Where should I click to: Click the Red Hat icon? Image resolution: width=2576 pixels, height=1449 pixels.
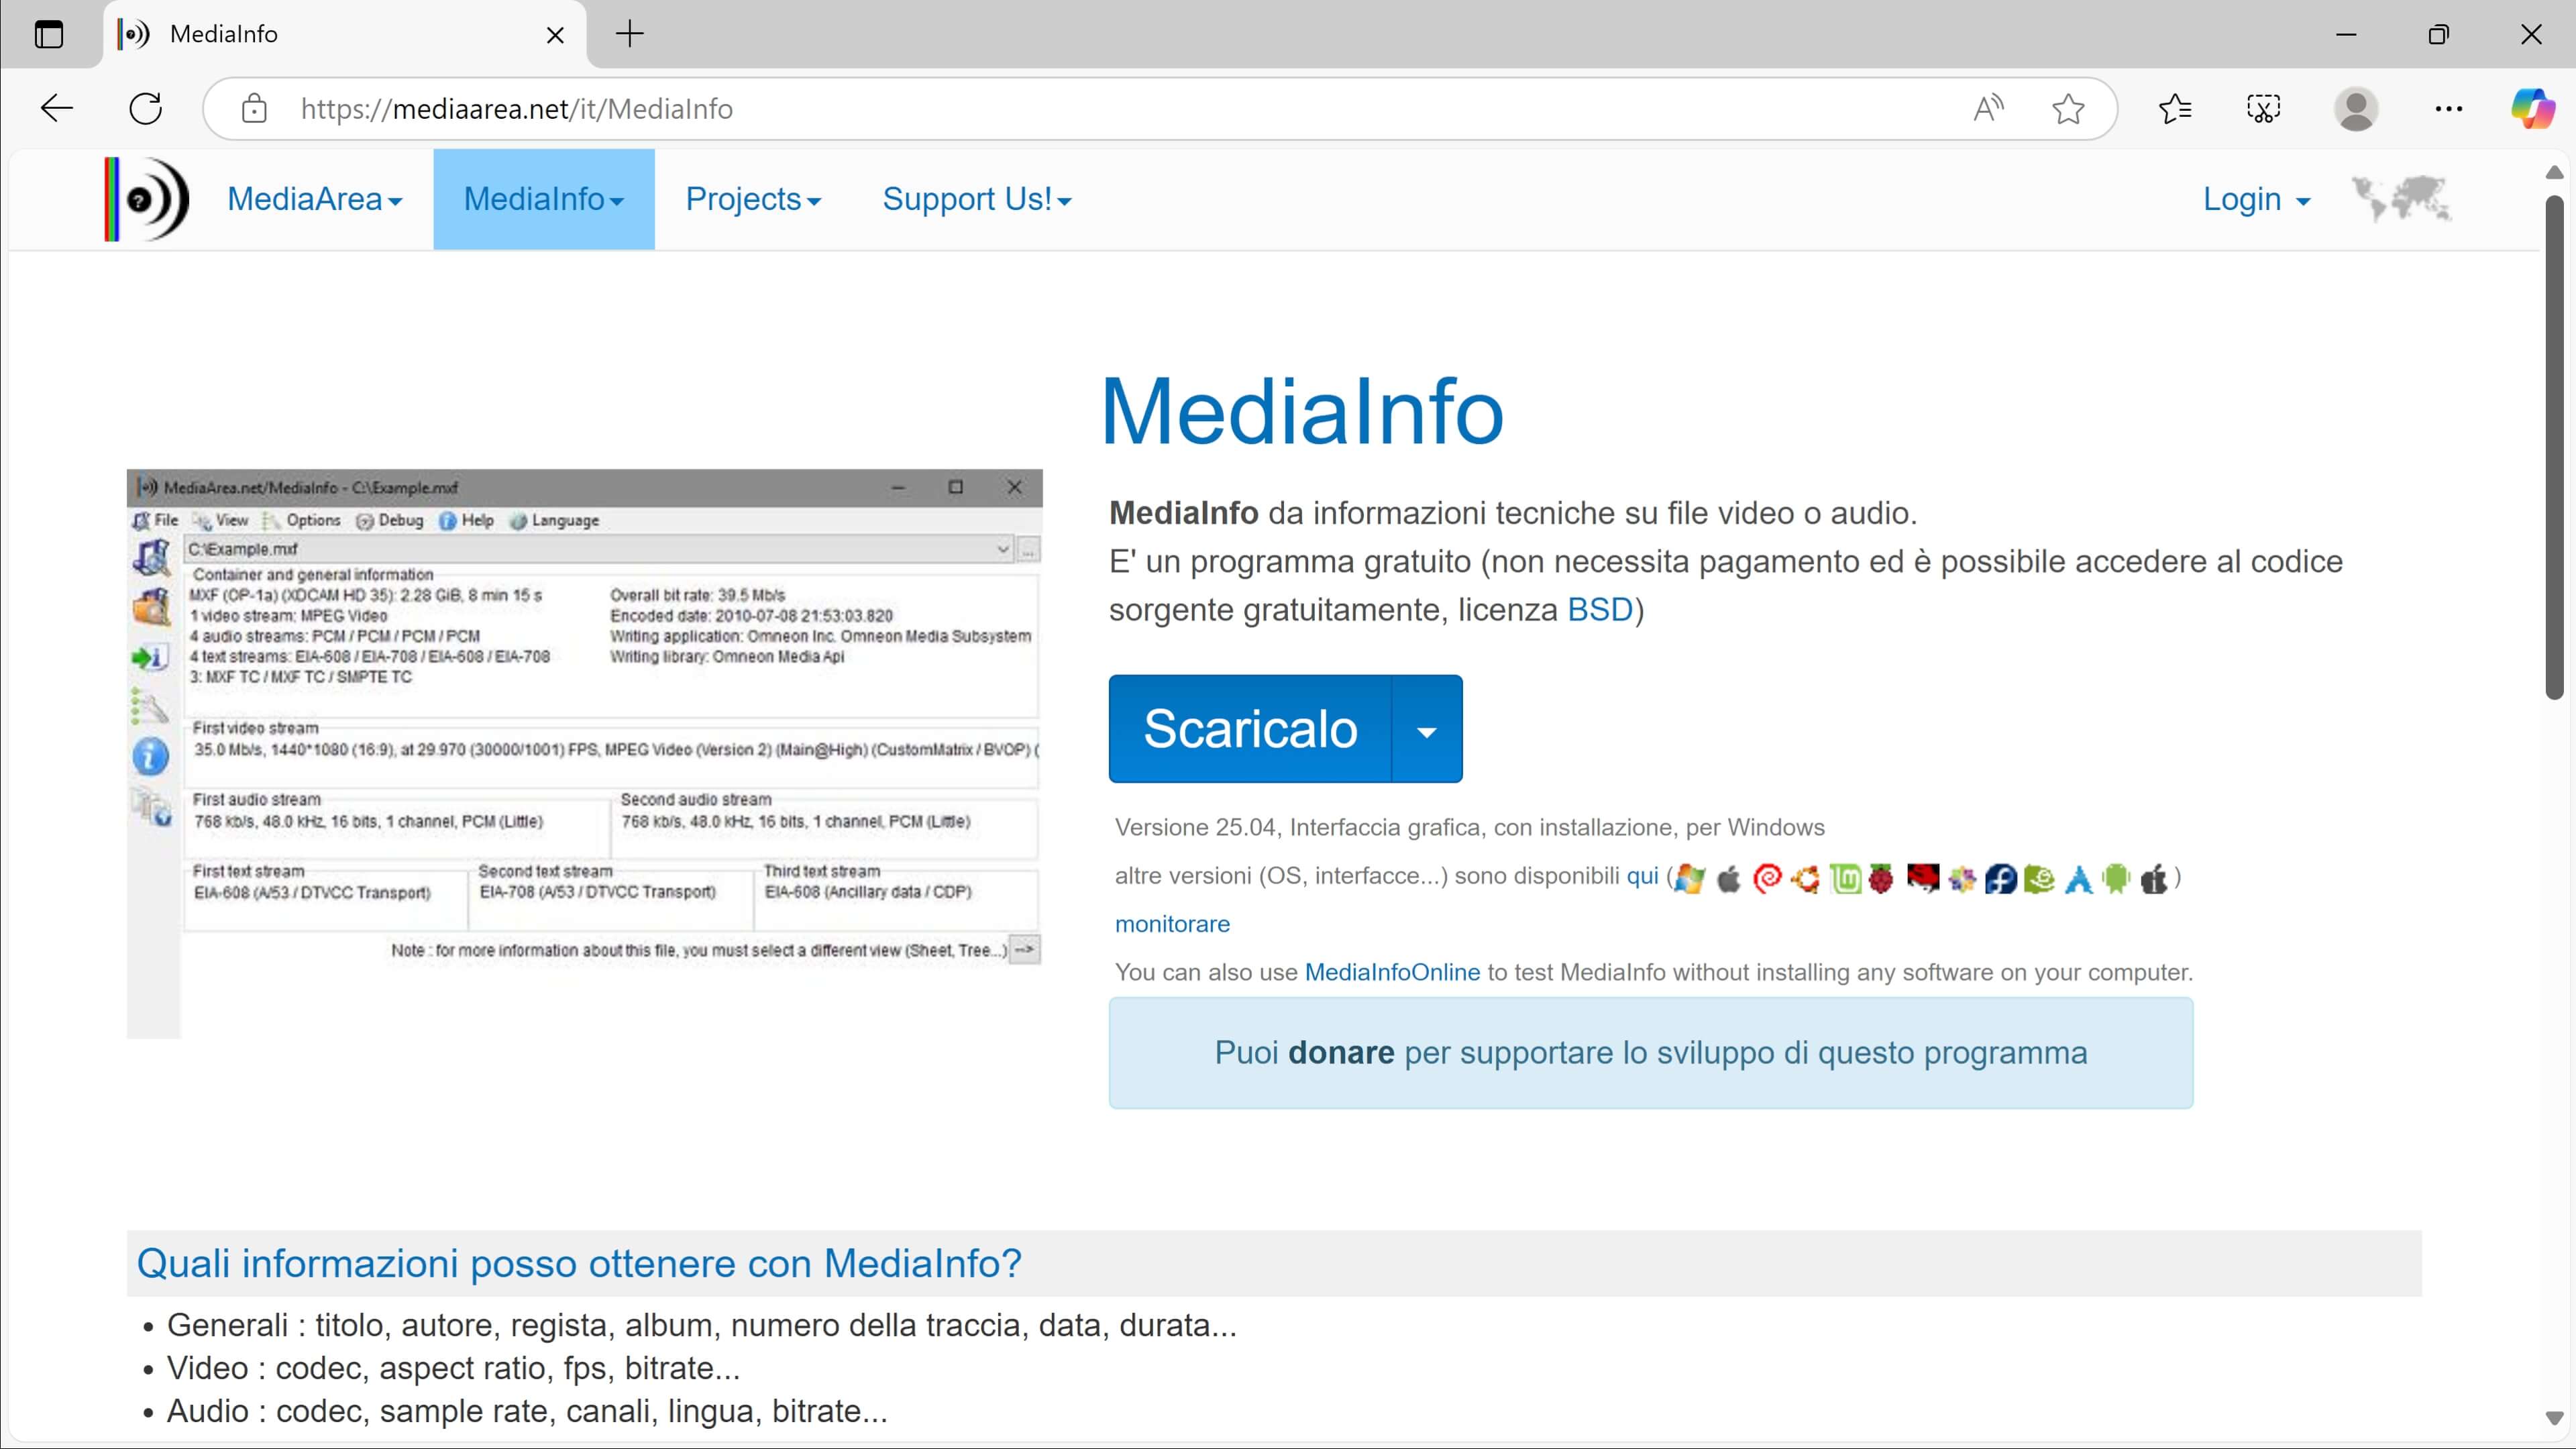coord(1922,878)
